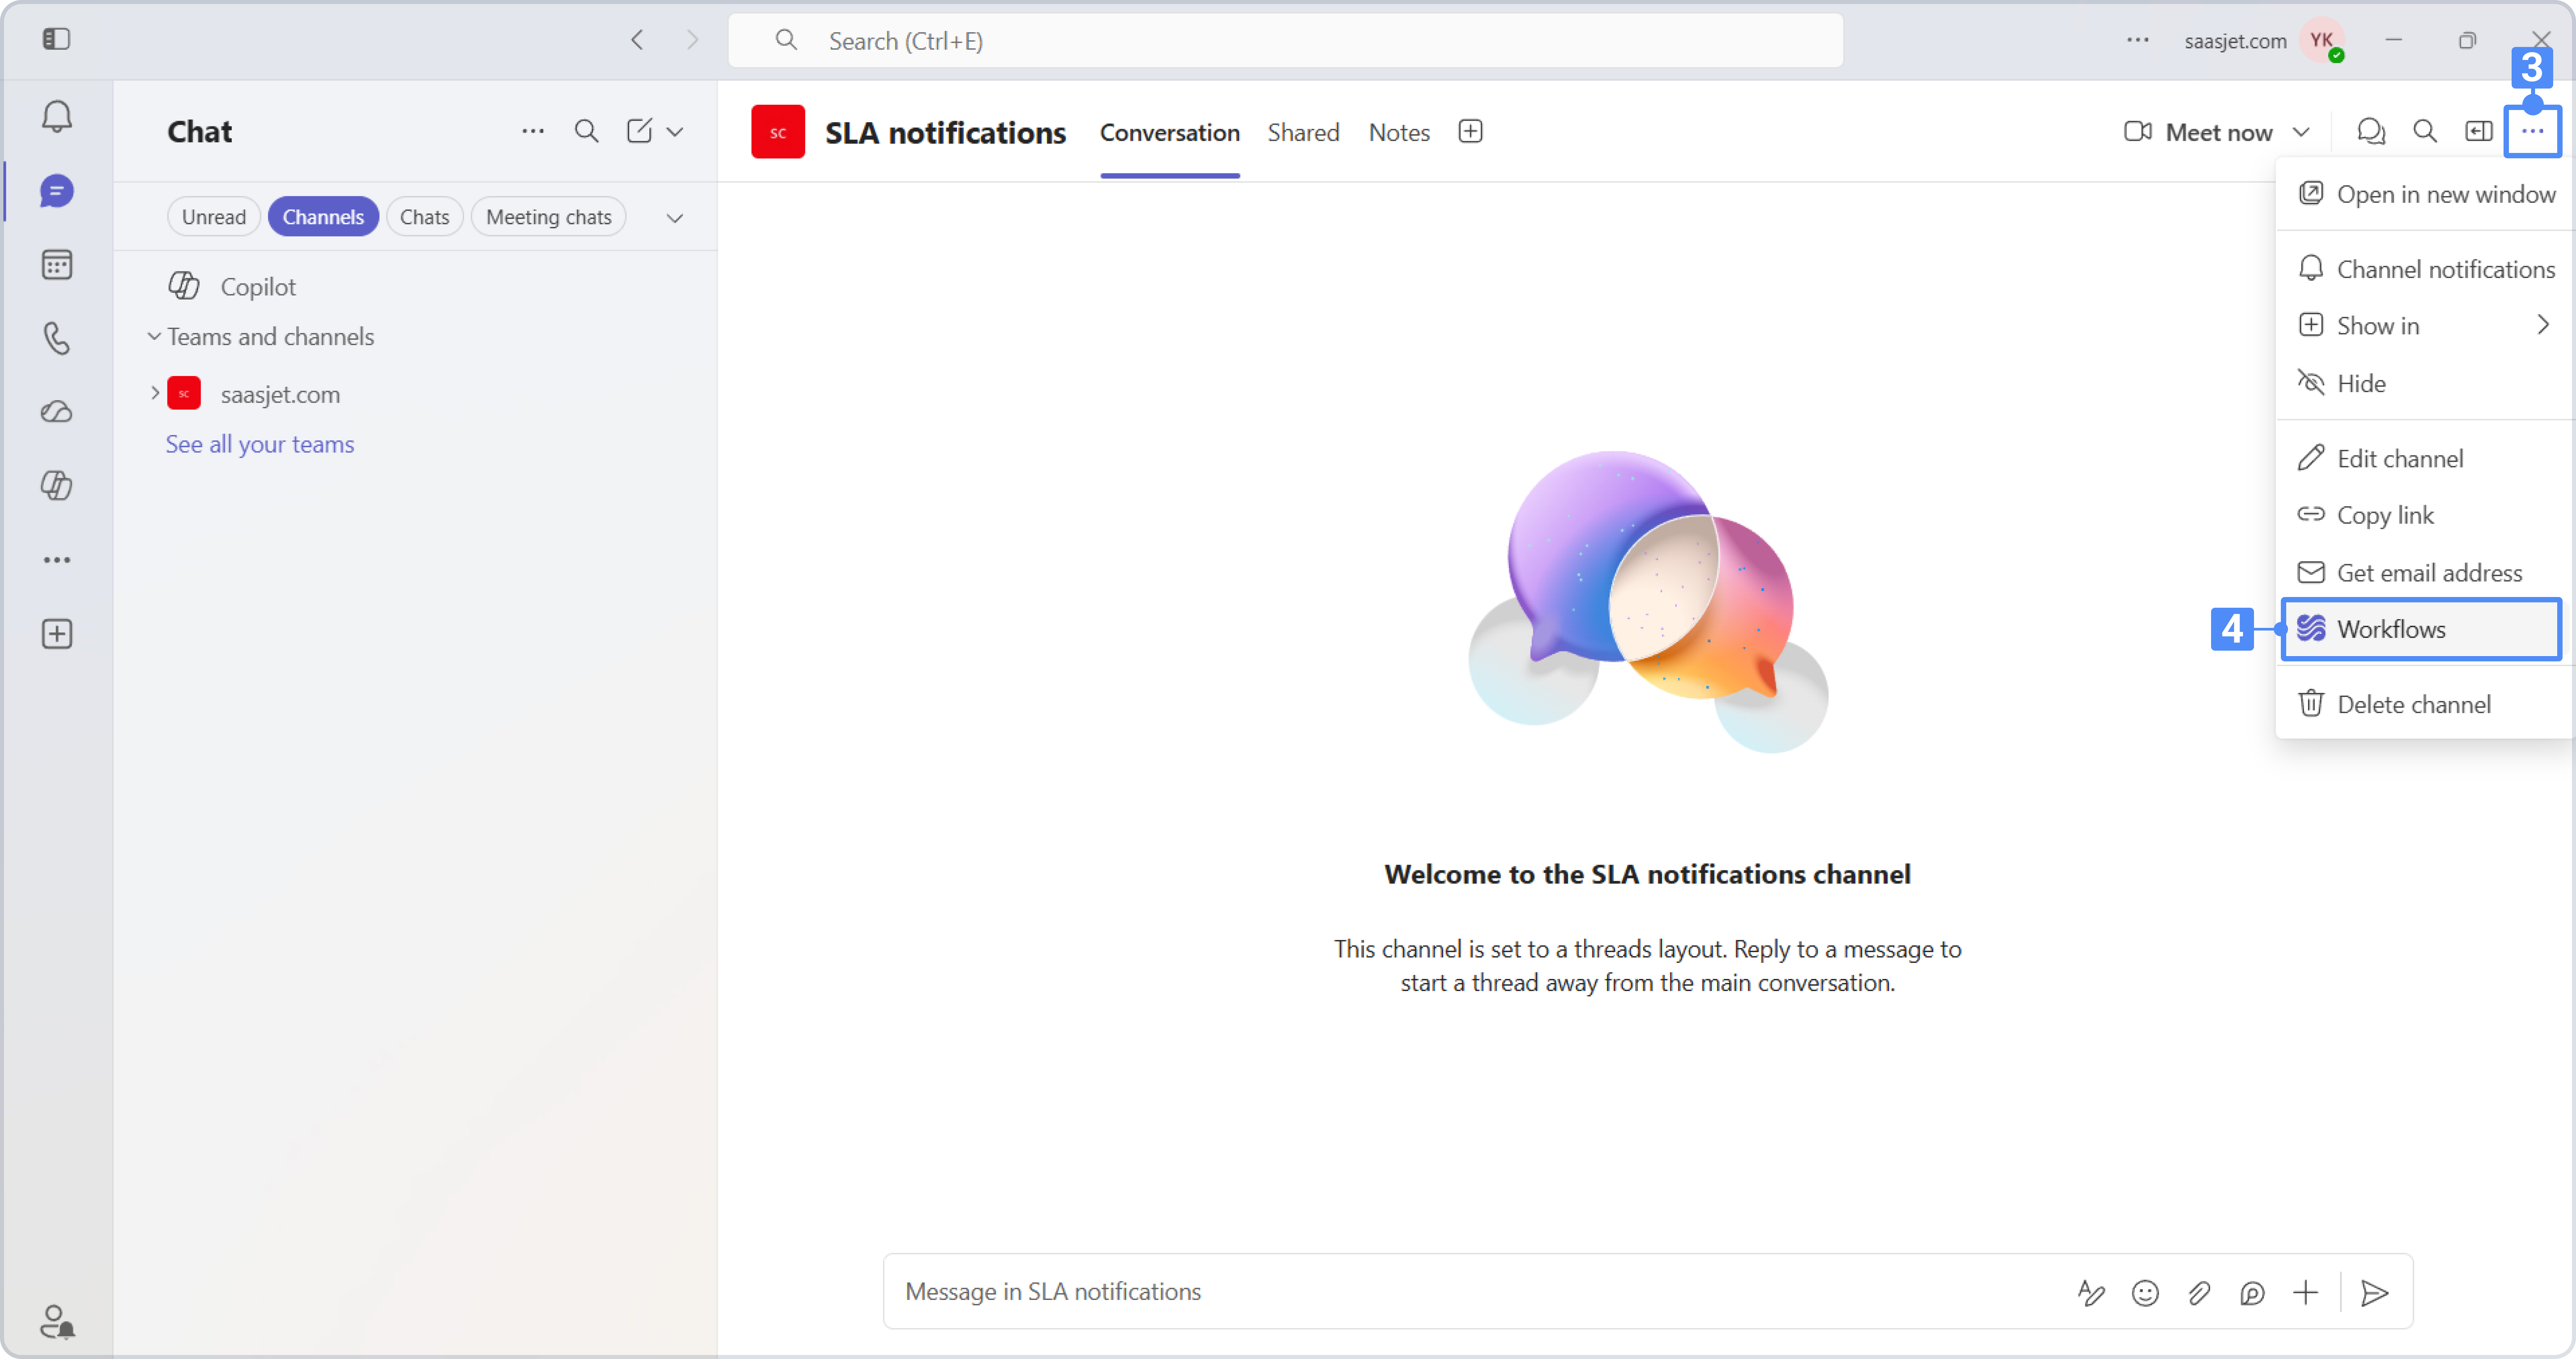The image size is (2576, 1359).
Task: Open the Loop components icon in compose box
Action: coord(2252,1293)
